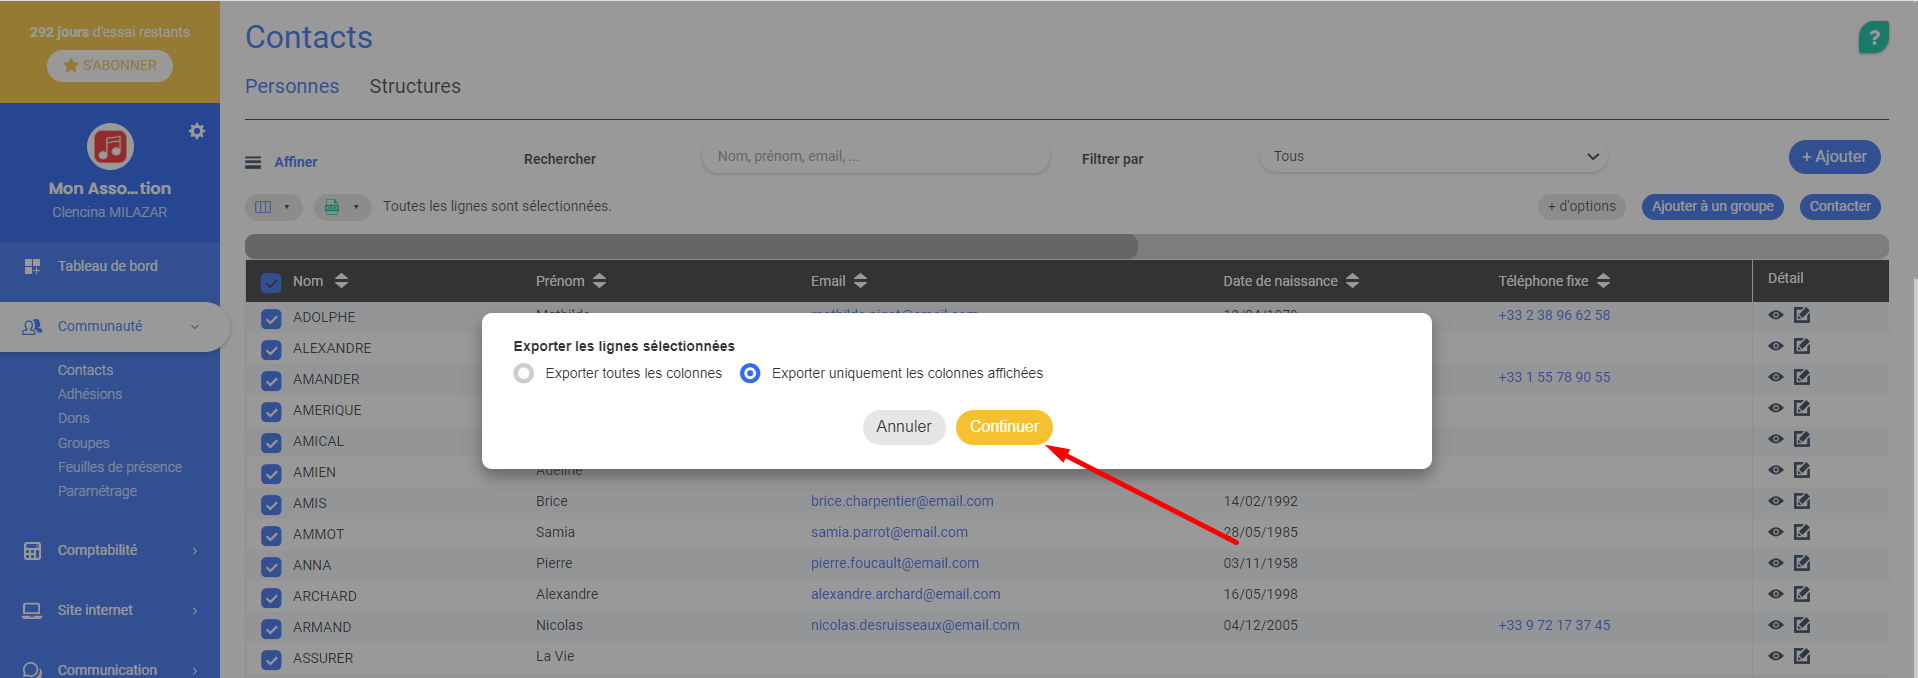Image resolution: width=1918 pixels, height=678 pixels.
Task: Open brice.charpentier@email.com email link
Action: (902, 501)
